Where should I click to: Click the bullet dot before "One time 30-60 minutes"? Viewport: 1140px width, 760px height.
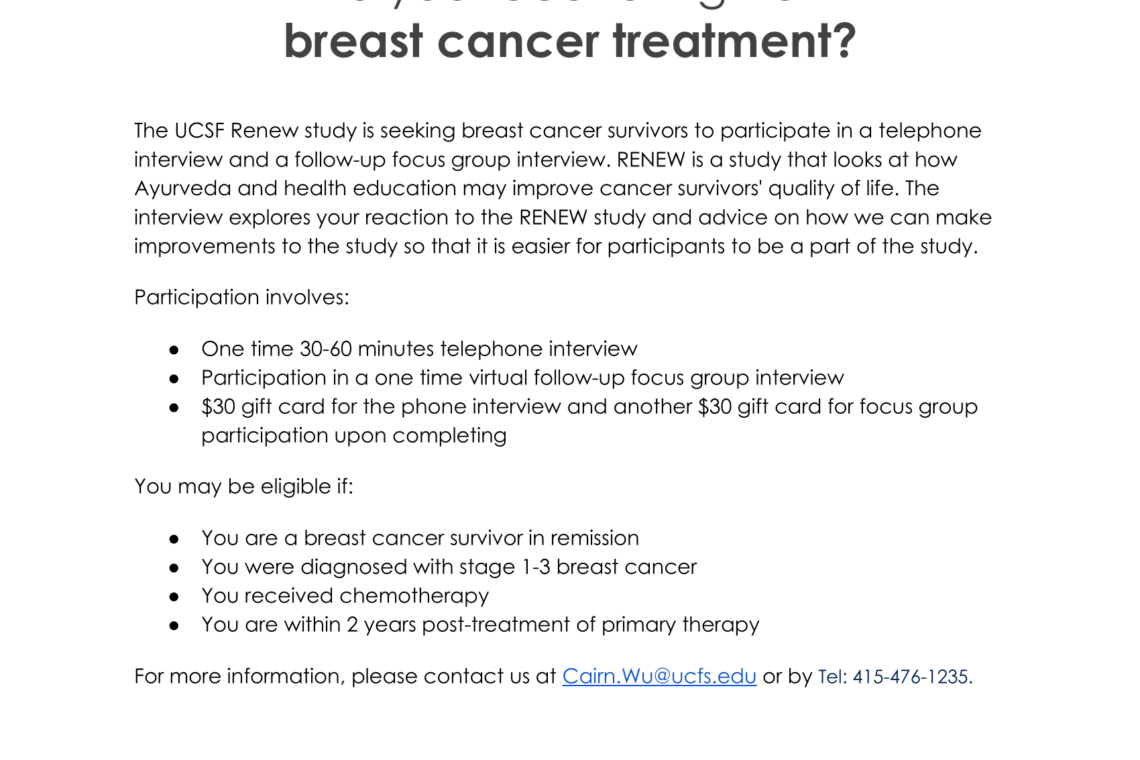[x=174, y=349]
